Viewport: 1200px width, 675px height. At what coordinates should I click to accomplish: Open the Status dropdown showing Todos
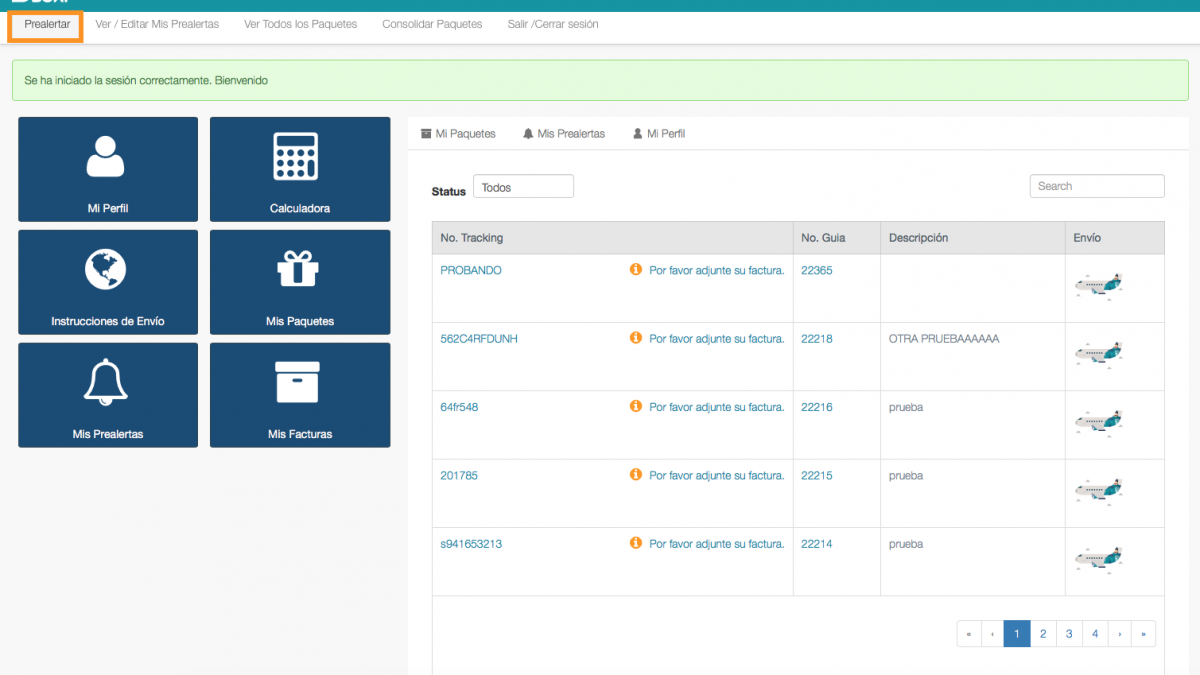523,187
